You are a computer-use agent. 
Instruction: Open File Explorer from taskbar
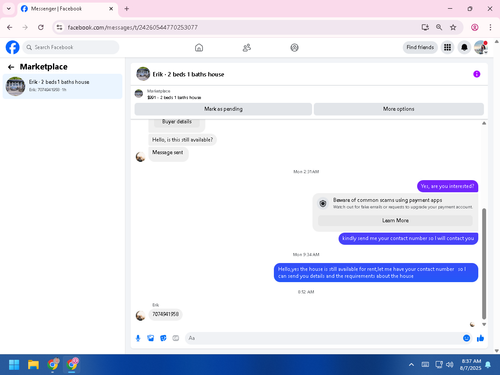(x=33, y=365)
